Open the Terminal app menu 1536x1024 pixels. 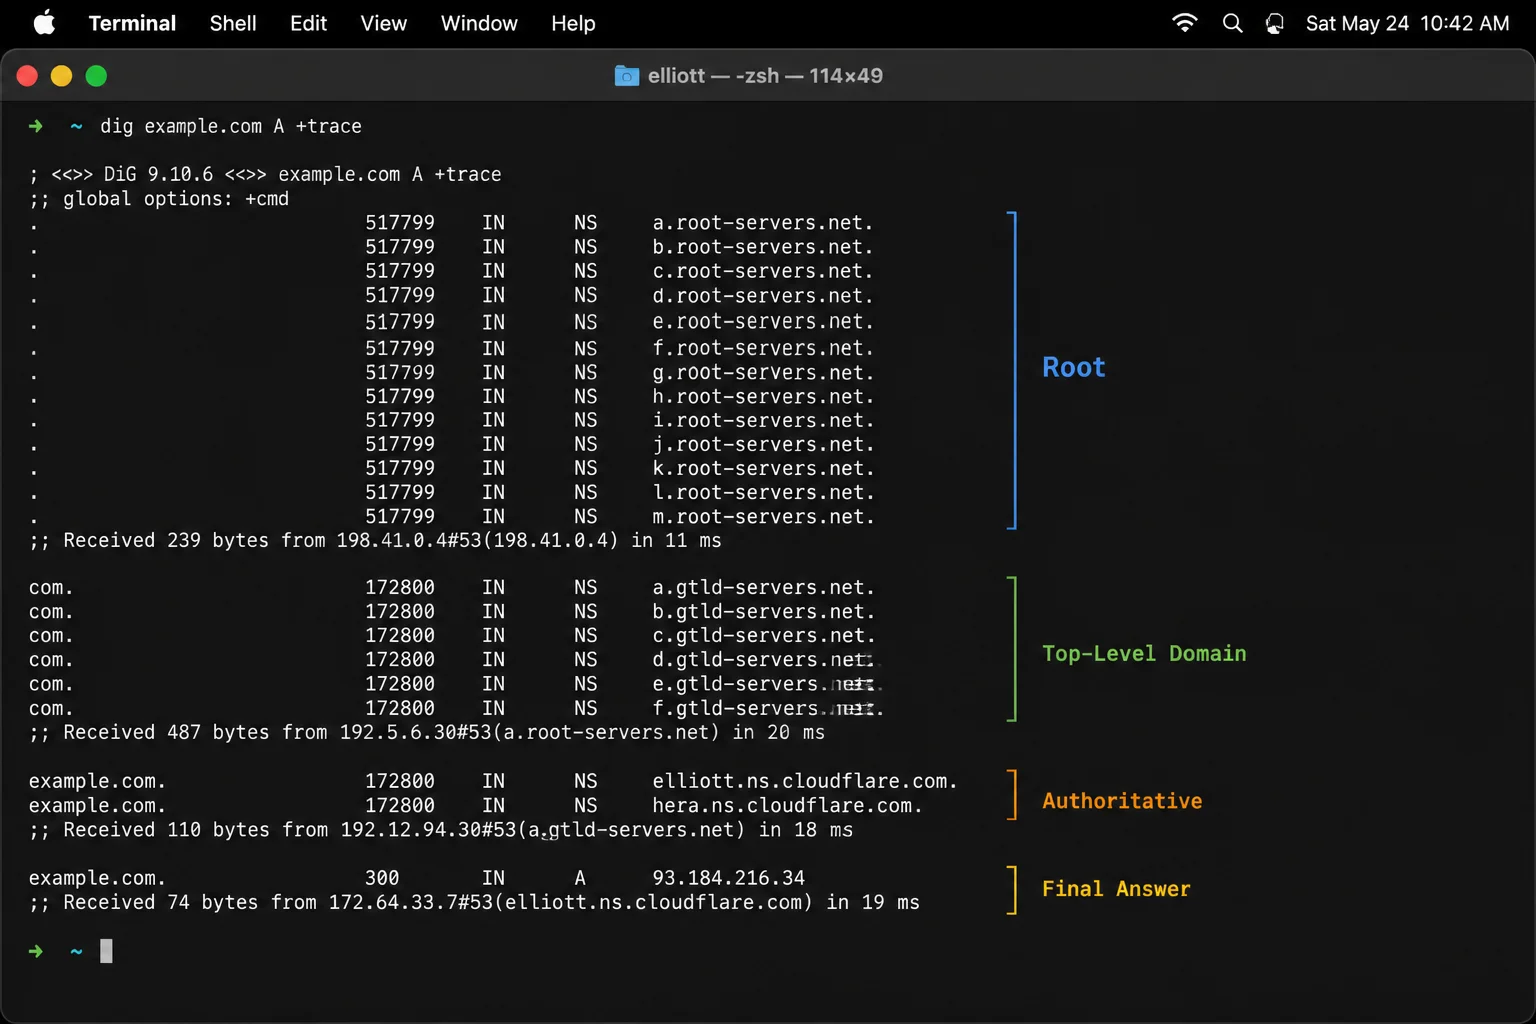[x=132, y=23]
